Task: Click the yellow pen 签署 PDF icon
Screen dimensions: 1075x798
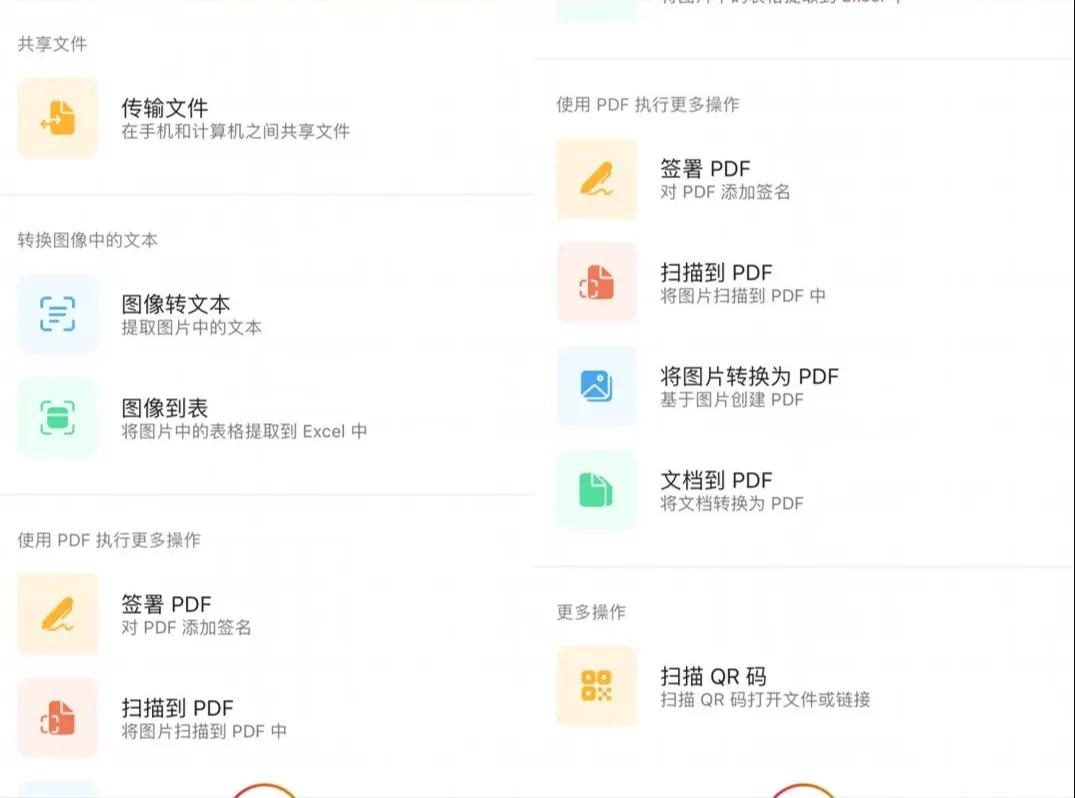Action: [596, 179]
